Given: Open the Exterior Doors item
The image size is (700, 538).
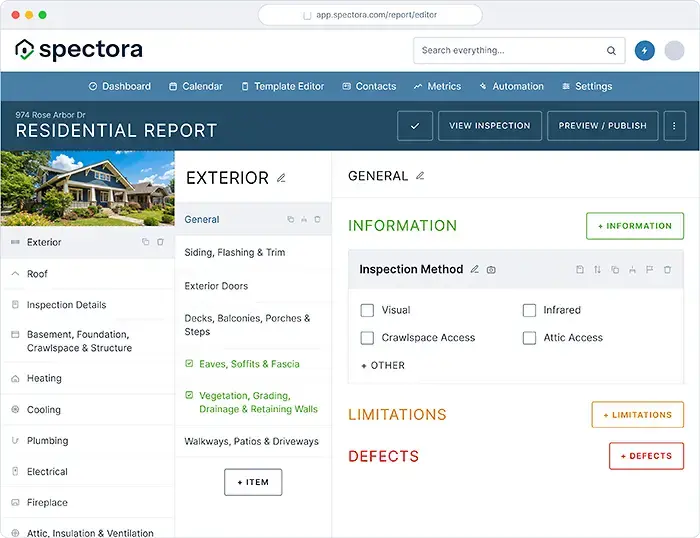Looking at the screenshot, I should coord(253,286).
